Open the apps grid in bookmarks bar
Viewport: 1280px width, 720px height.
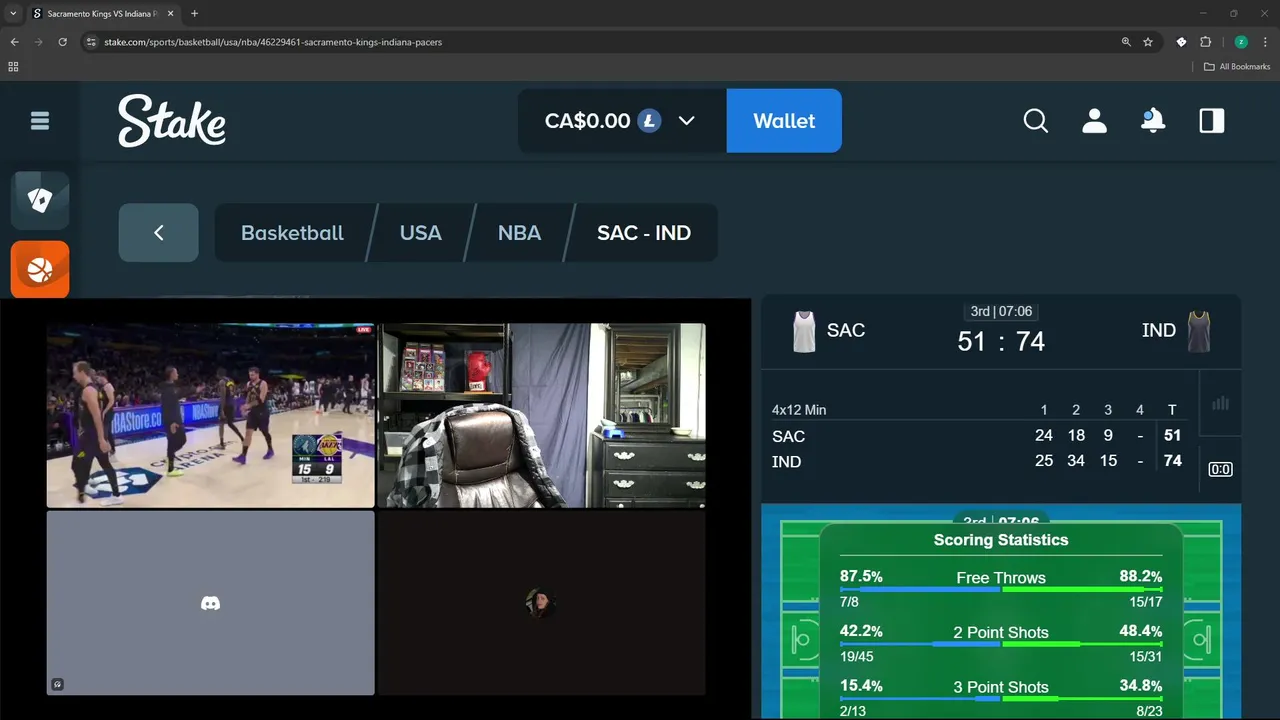(13, 67)
